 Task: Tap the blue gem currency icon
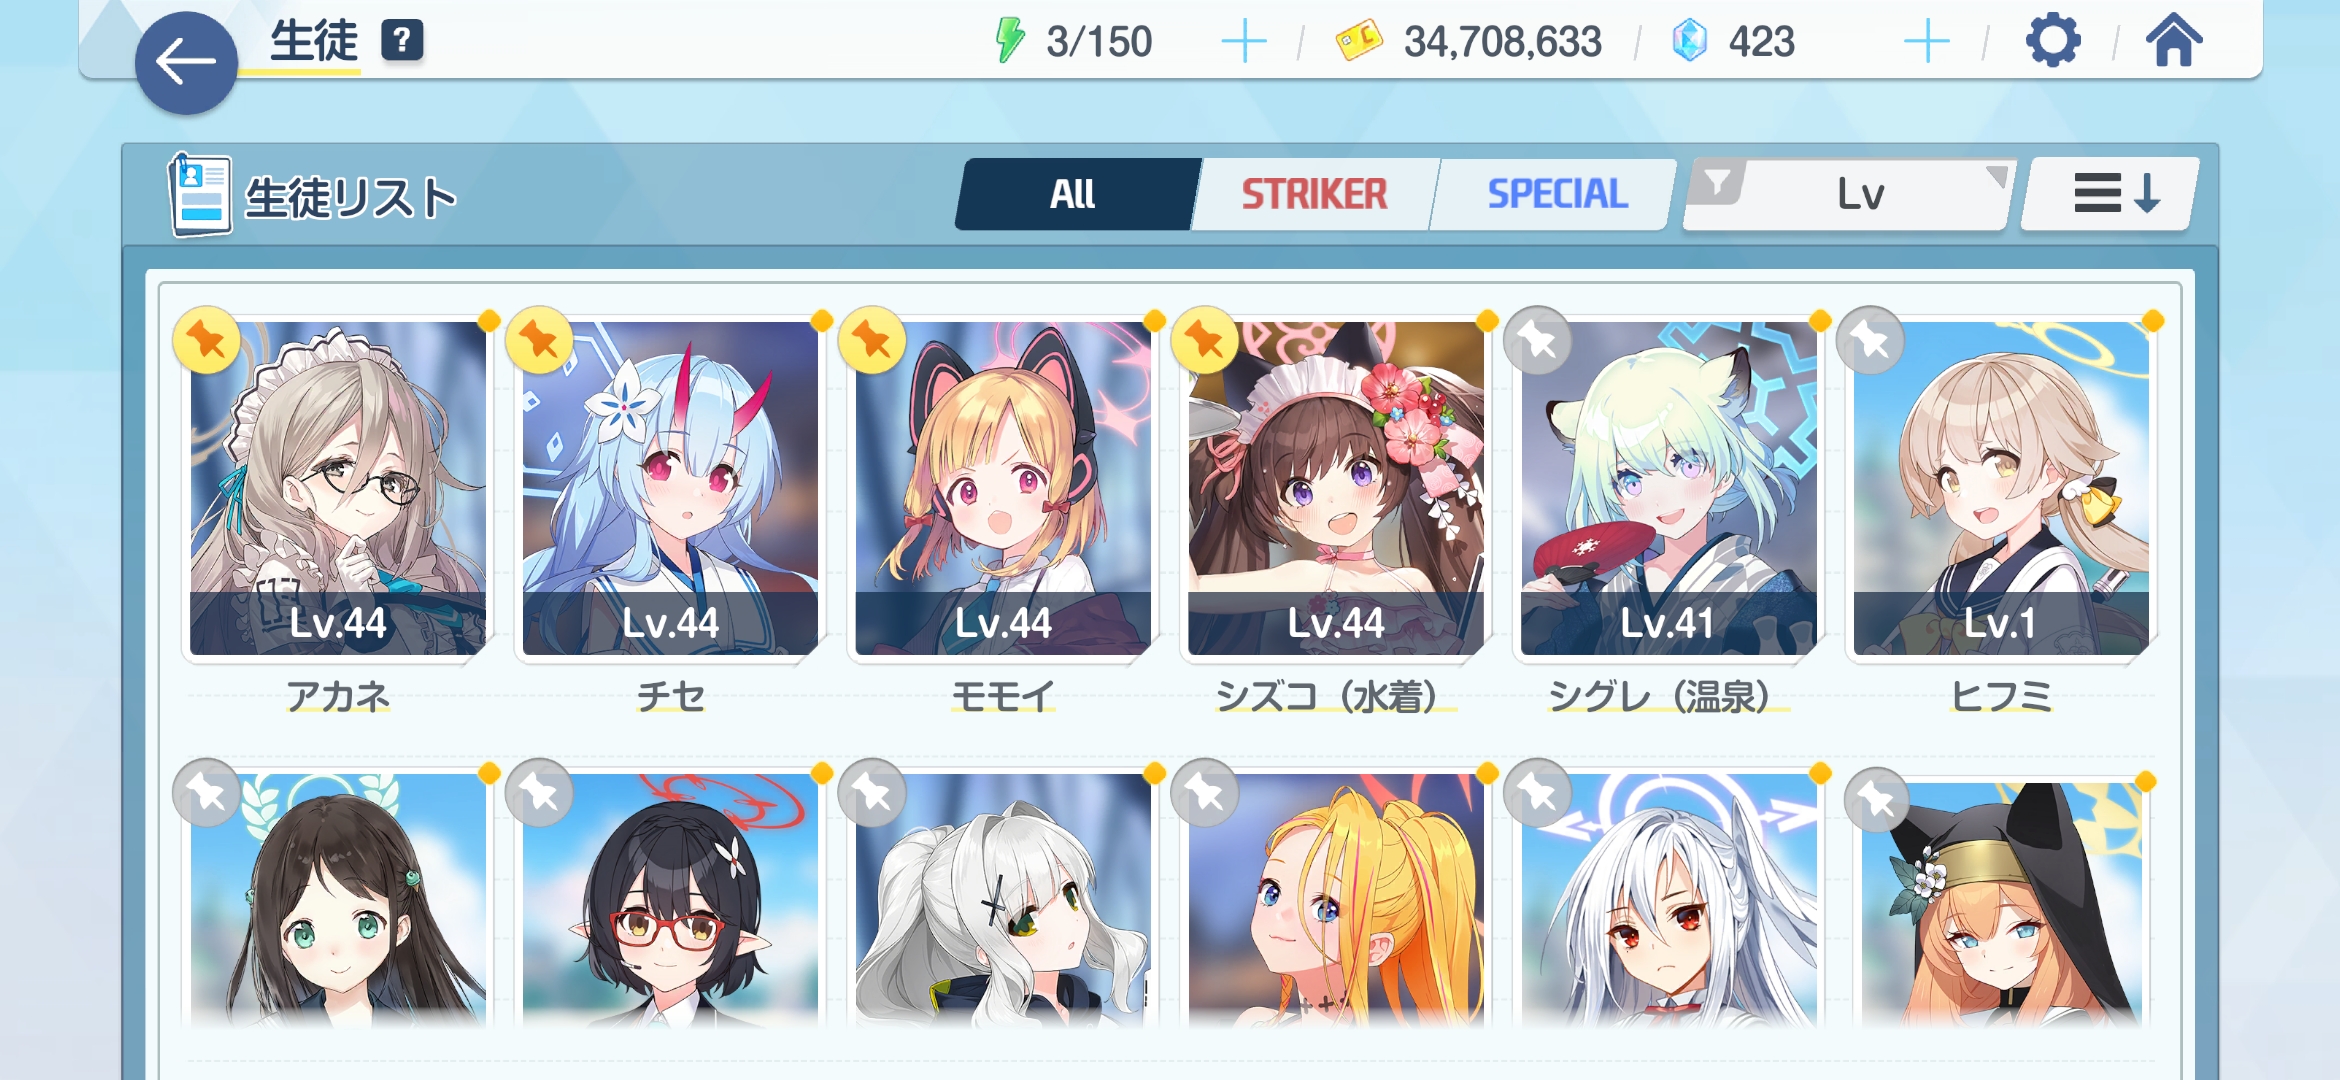click(x=1689, y=41)
